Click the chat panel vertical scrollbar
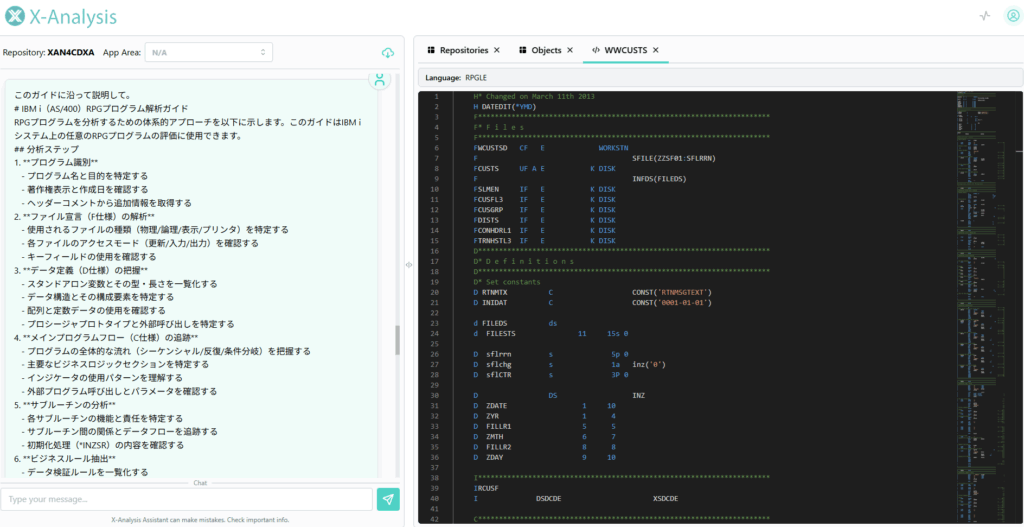Screen dimensions: 1024x527 point(396,340)
